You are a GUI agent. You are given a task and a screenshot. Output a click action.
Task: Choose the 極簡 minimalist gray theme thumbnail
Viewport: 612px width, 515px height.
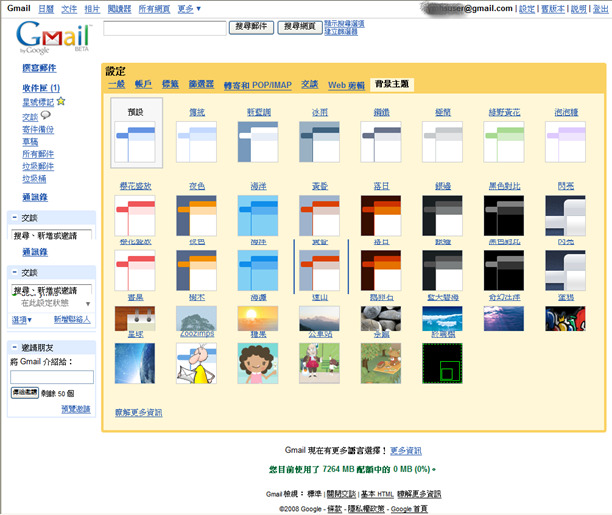click(x=442, y=141)
